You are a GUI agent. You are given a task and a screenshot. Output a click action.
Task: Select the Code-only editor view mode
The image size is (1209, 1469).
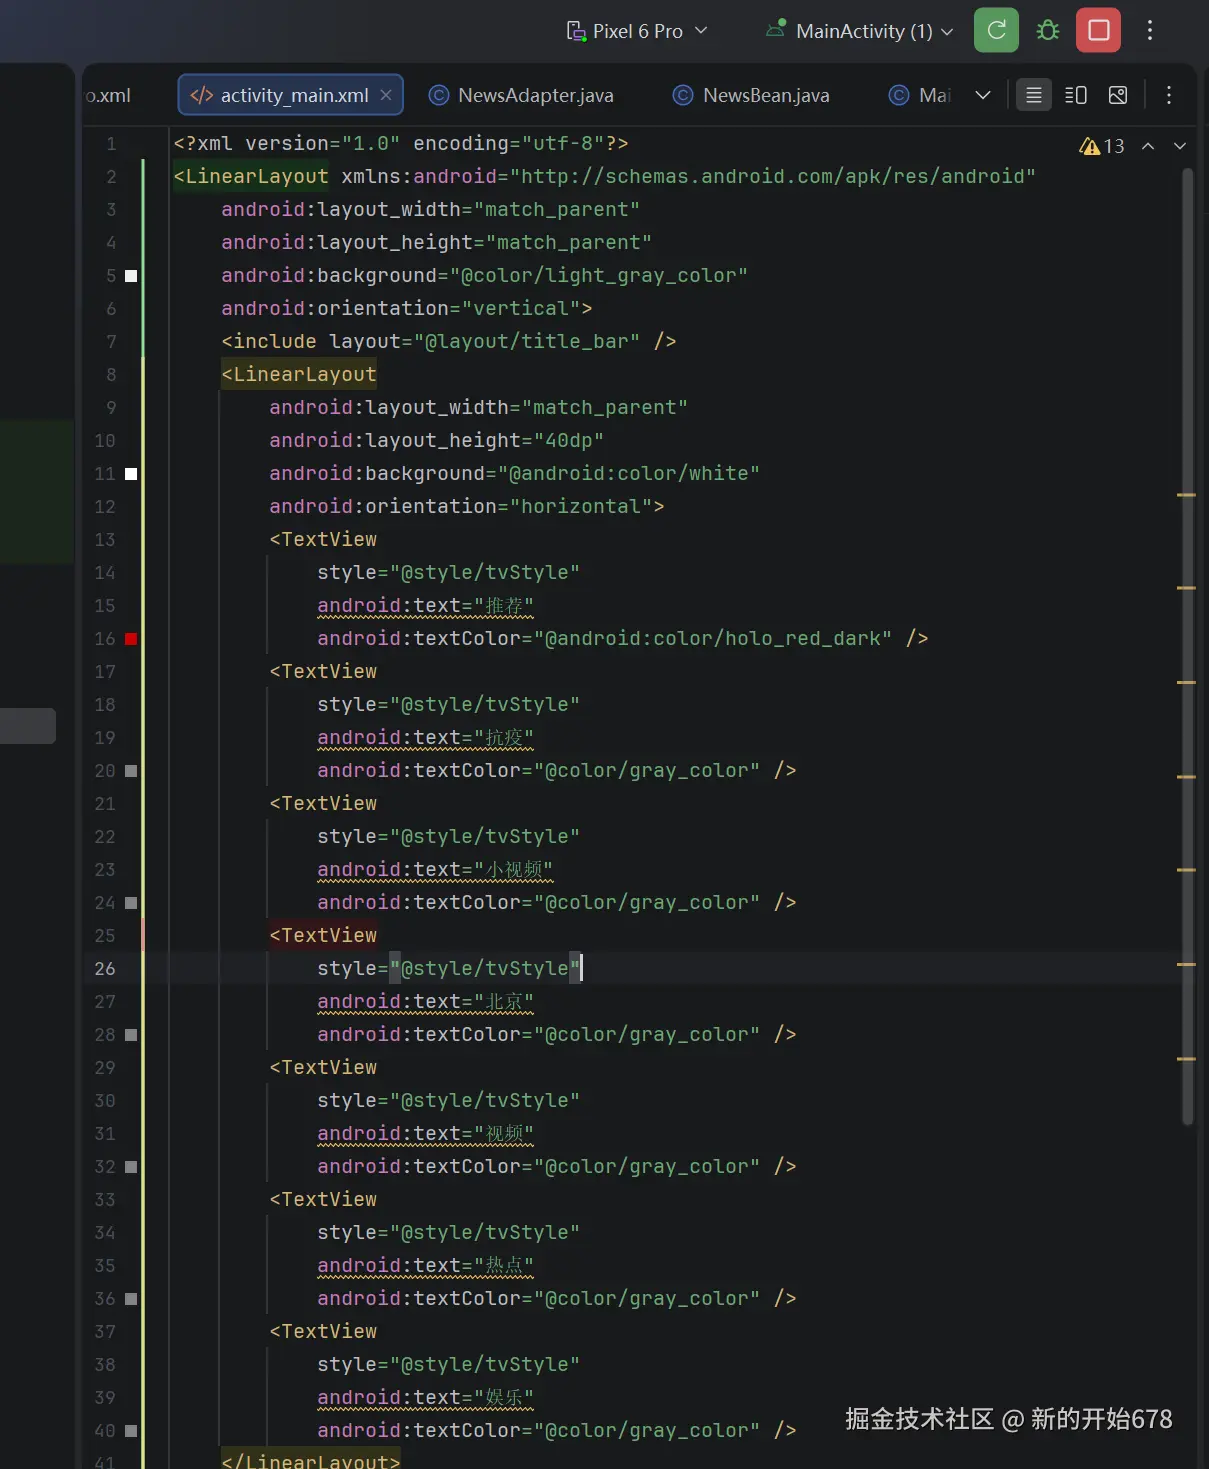click(x=1034, y=95)
